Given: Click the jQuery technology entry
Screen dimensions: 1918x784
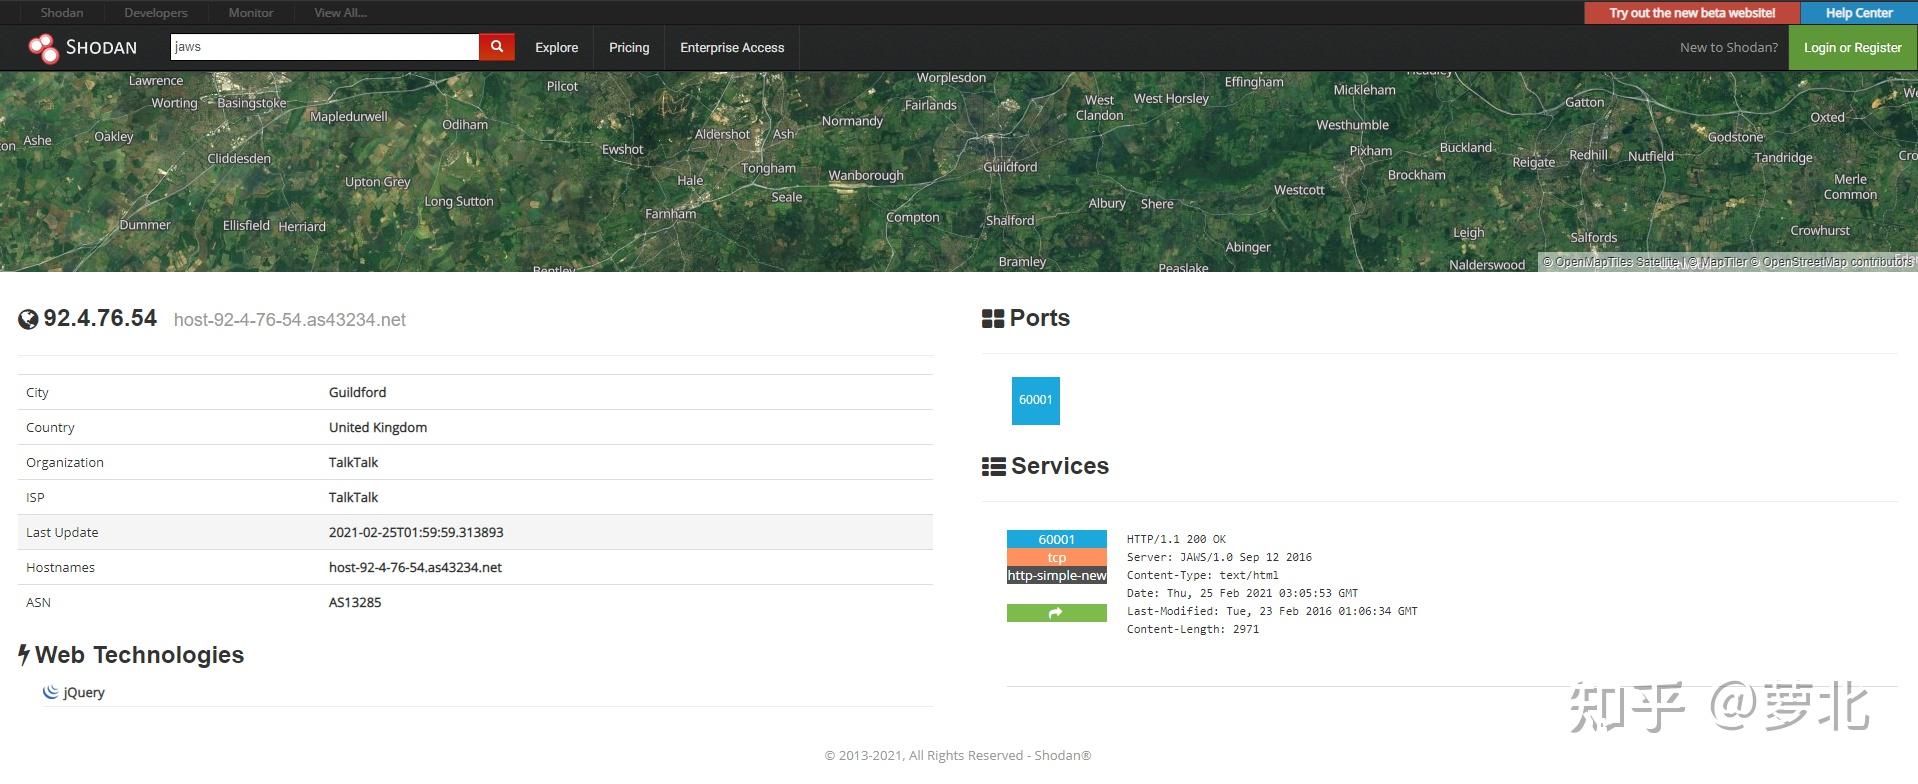Looking at the screenshot, I should (83, 692).
